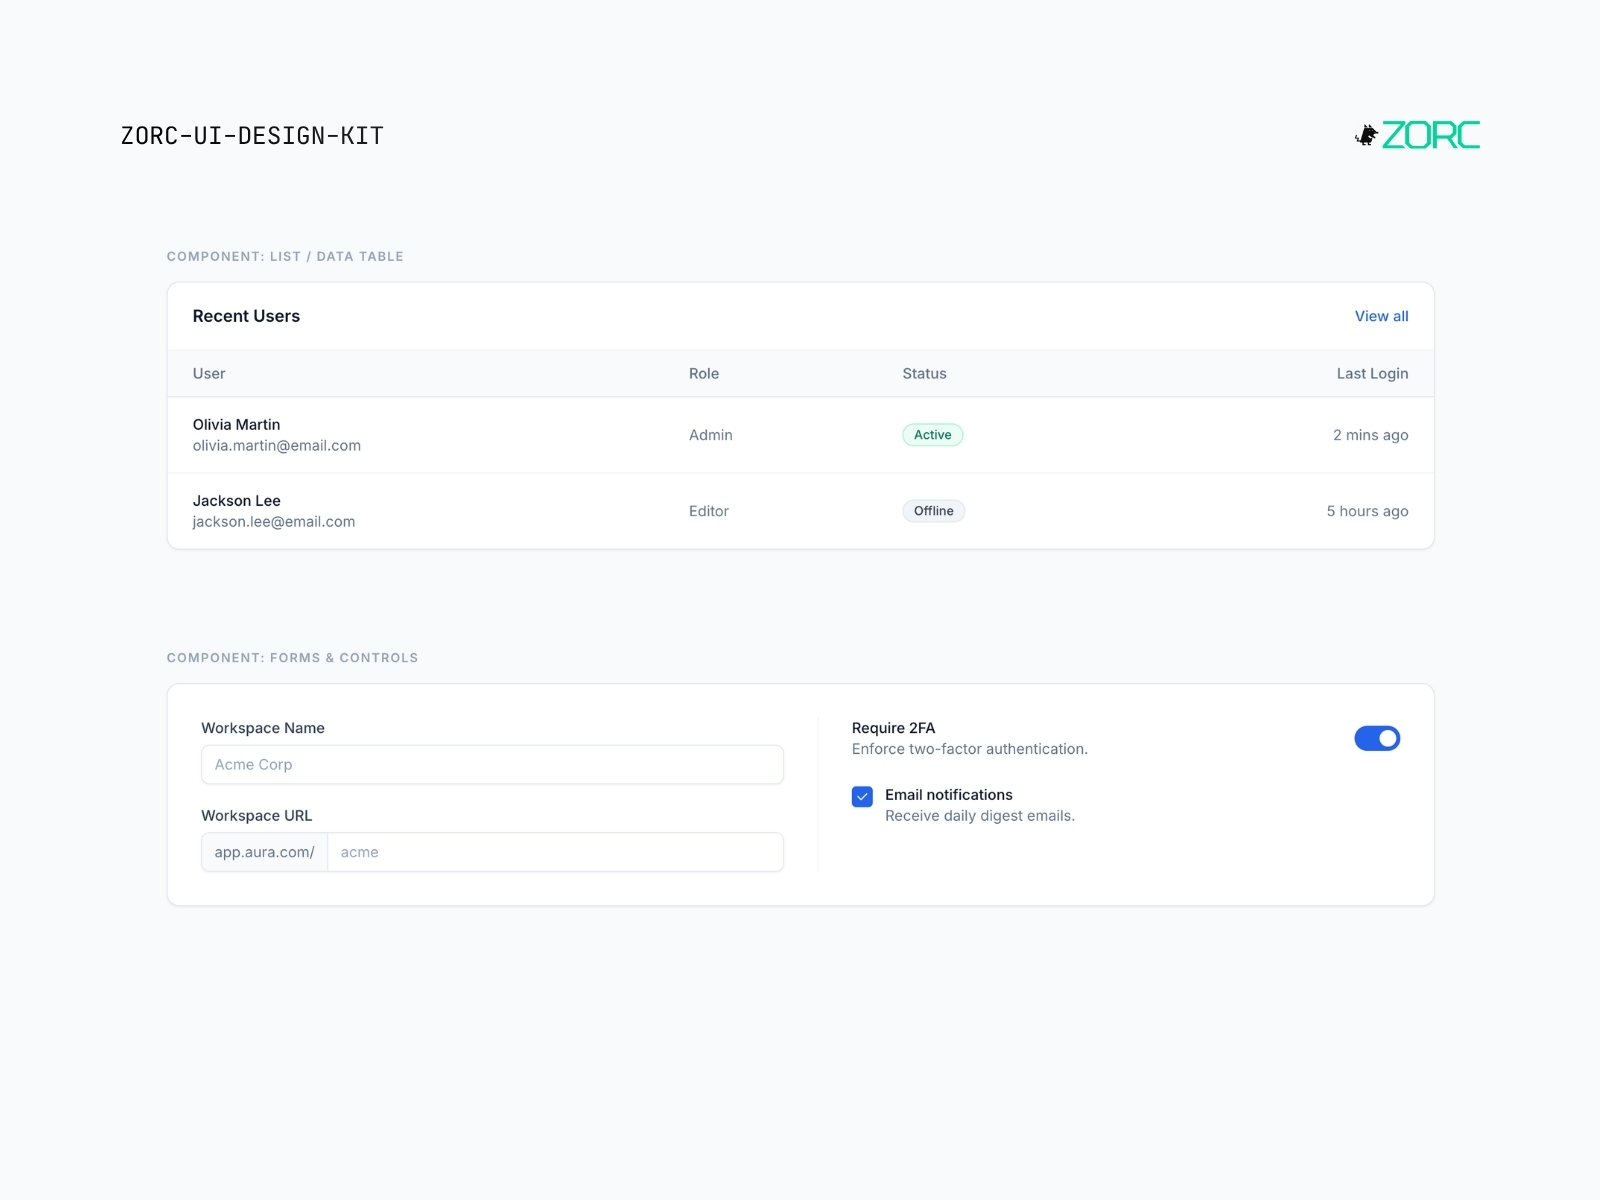Click the olivia.martin@email.com address
Screen dimensions: 1600x1200
click(277, 446)
